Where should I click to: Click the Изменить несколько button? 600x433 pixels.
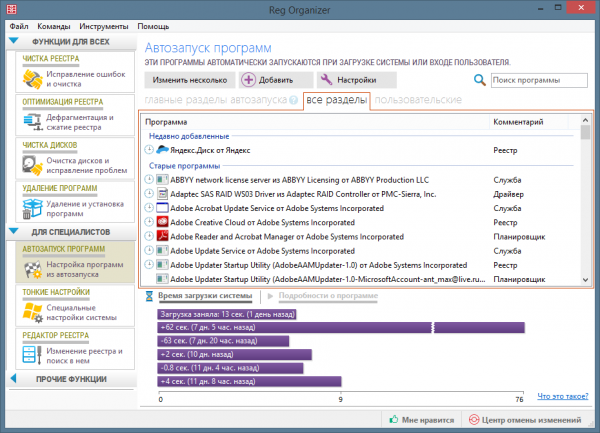pyautogui.click(x=190, y=80)
